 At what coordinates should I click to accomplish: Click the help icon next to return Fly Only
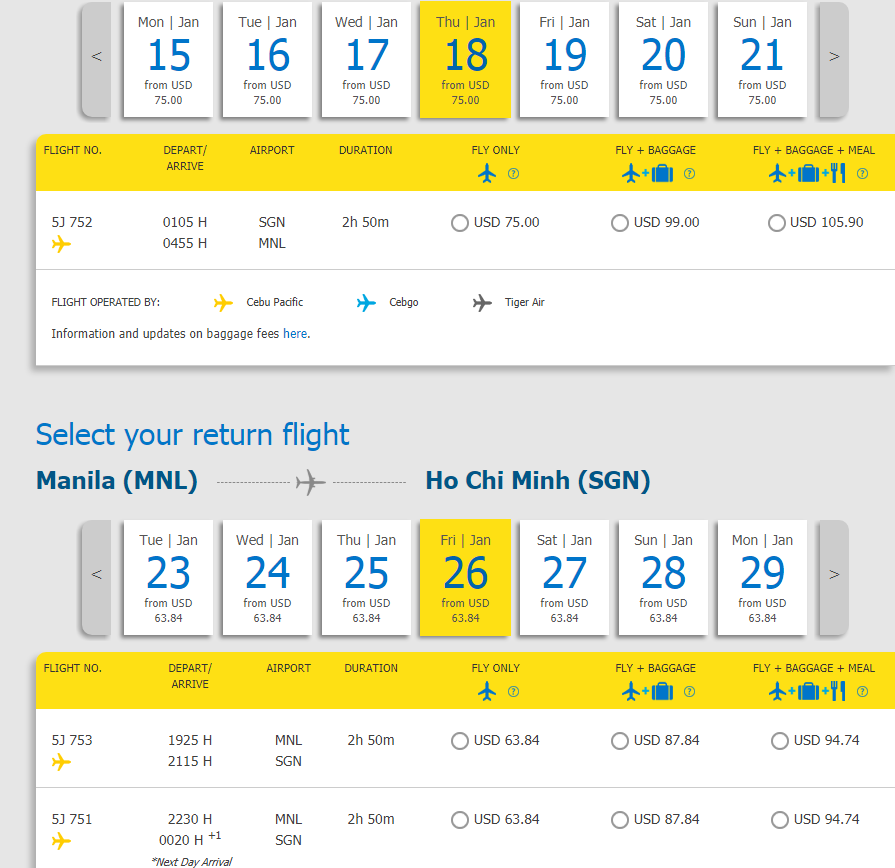513,692
